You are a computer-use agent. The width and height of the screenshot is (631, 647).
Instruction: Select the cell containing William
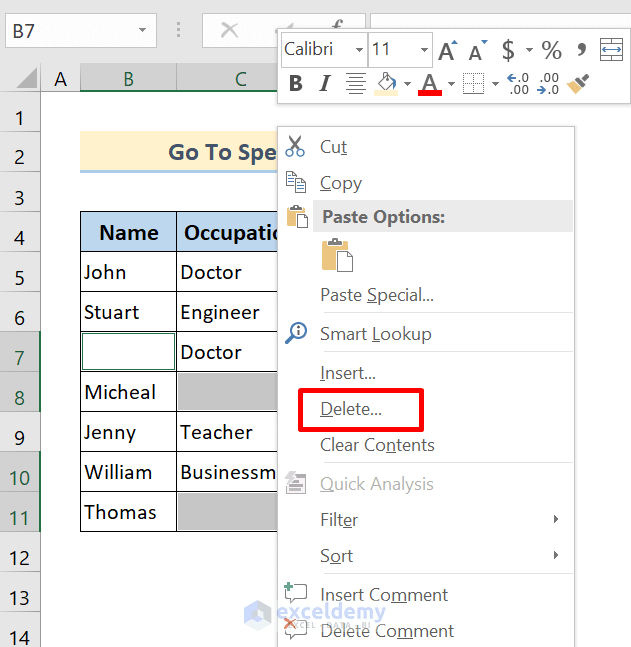point(128,472)
